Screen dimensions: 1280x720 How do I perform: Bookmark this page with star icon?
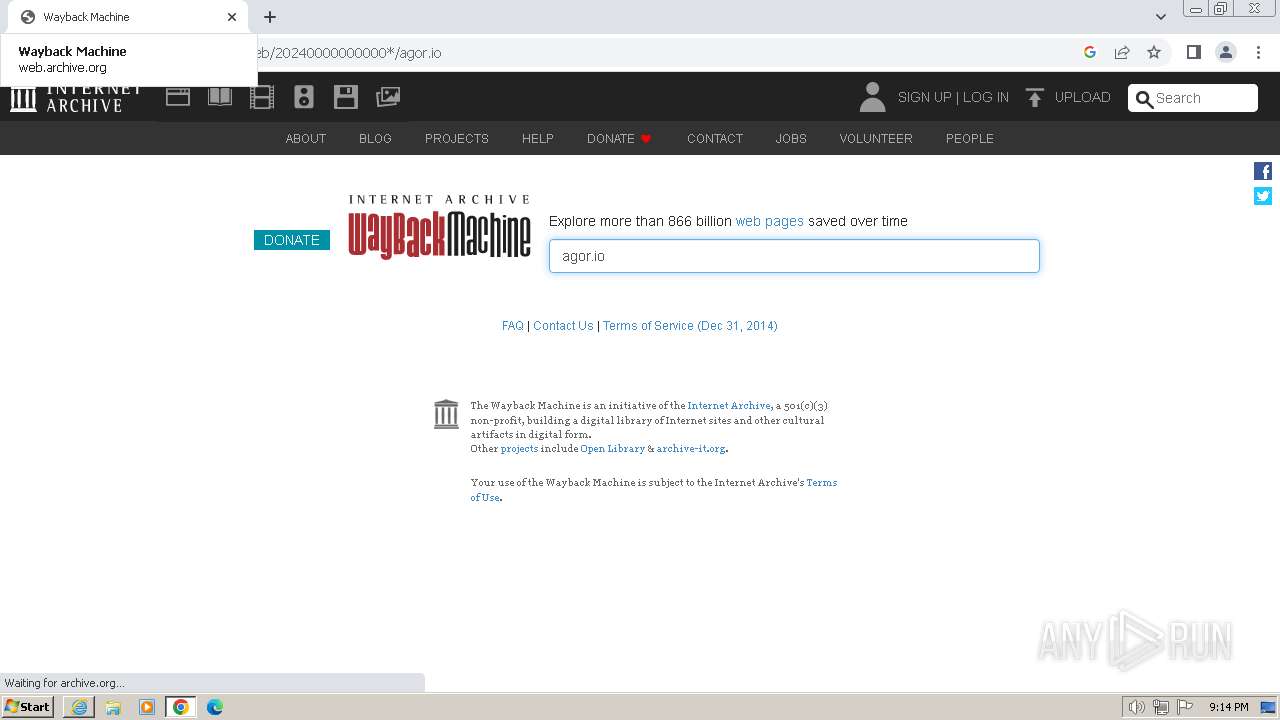(1154, 52)
